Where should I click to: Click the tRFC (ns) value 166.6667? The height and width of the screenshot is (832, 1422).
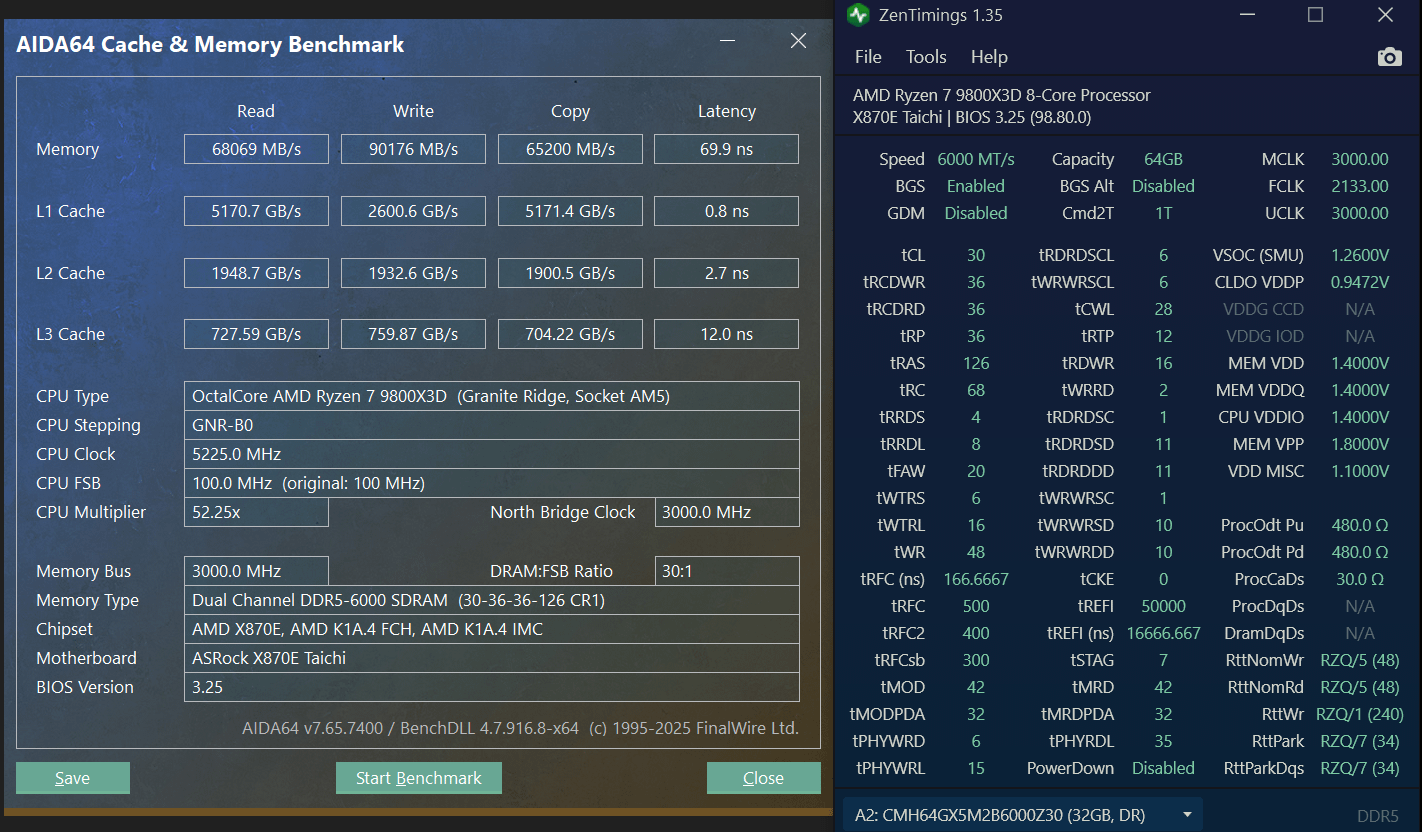[x=976, y=579]
